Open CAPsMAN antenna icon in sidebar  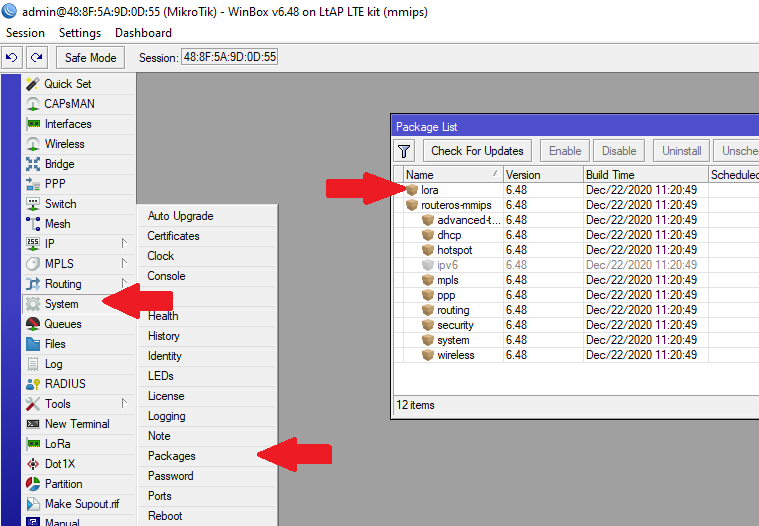32,104
